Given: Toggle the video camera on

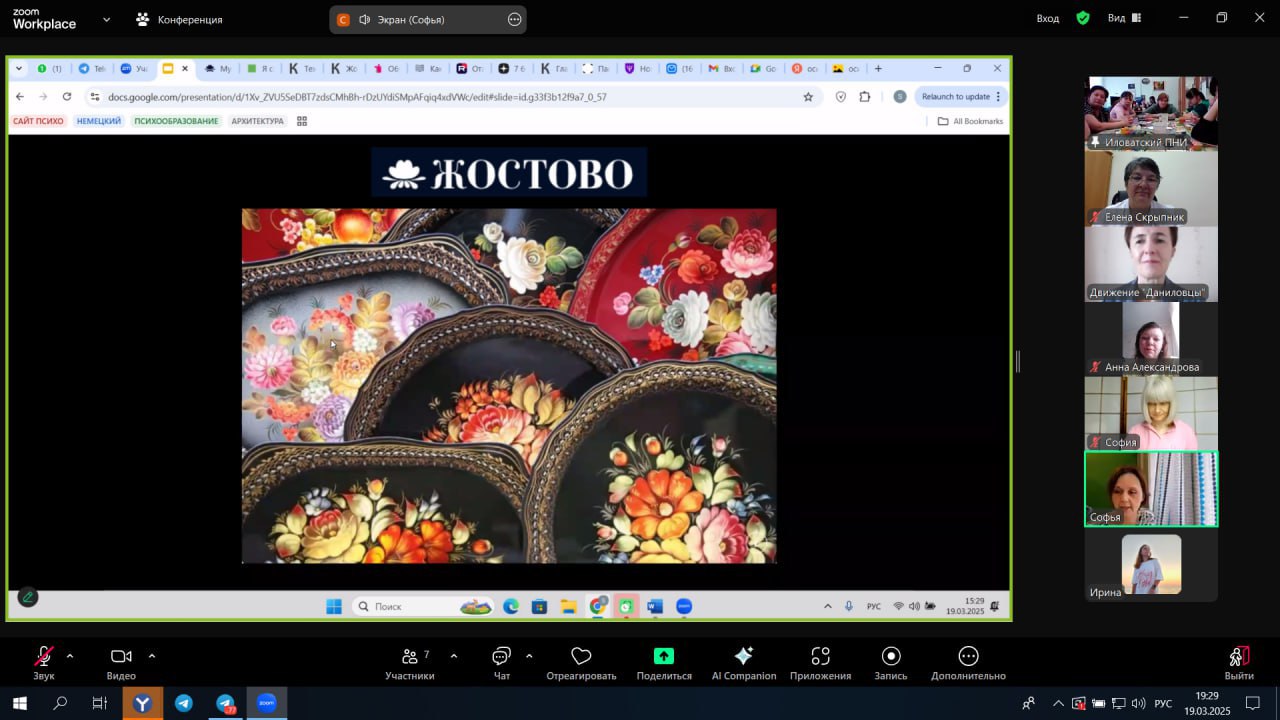Looking at the screenshot, I should [x=121, y=657].
